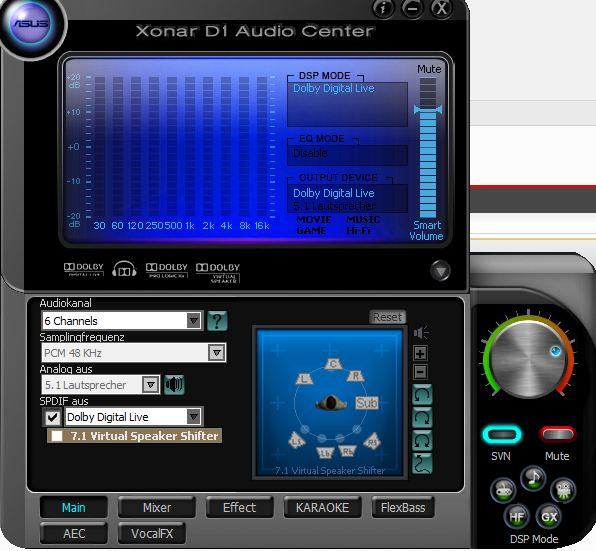Viewport: 596px width, 551px height.
Task: Select the Music DSP mode note icon
Action: (x=533, y=478)
